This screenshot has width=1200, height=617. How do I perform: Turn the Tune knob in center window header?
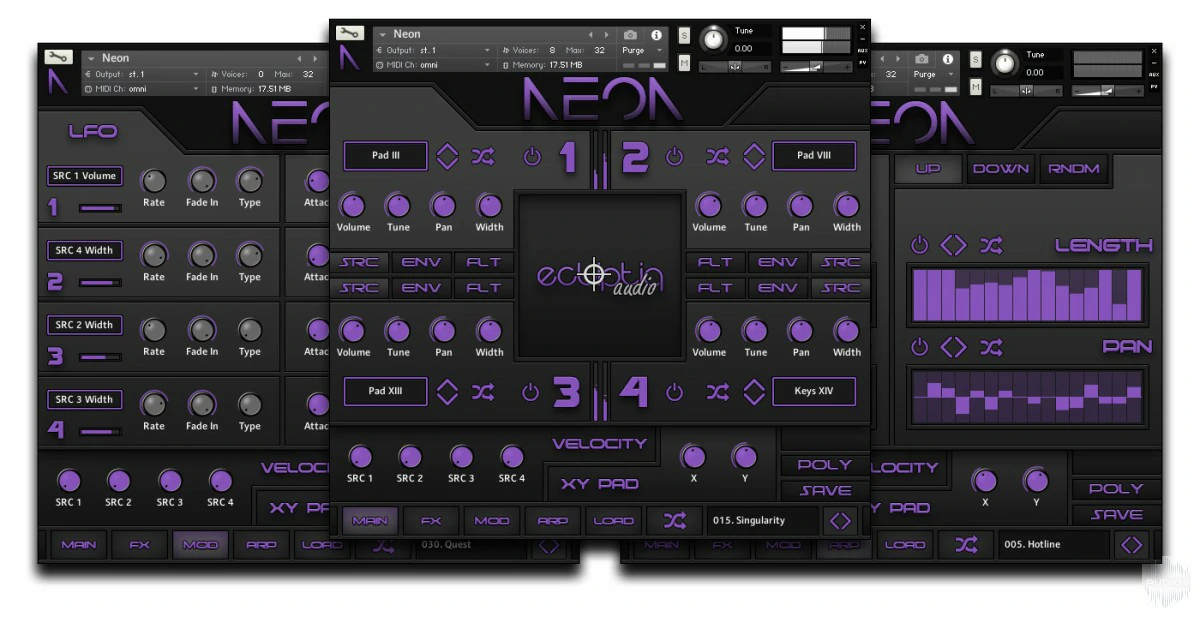713,38
